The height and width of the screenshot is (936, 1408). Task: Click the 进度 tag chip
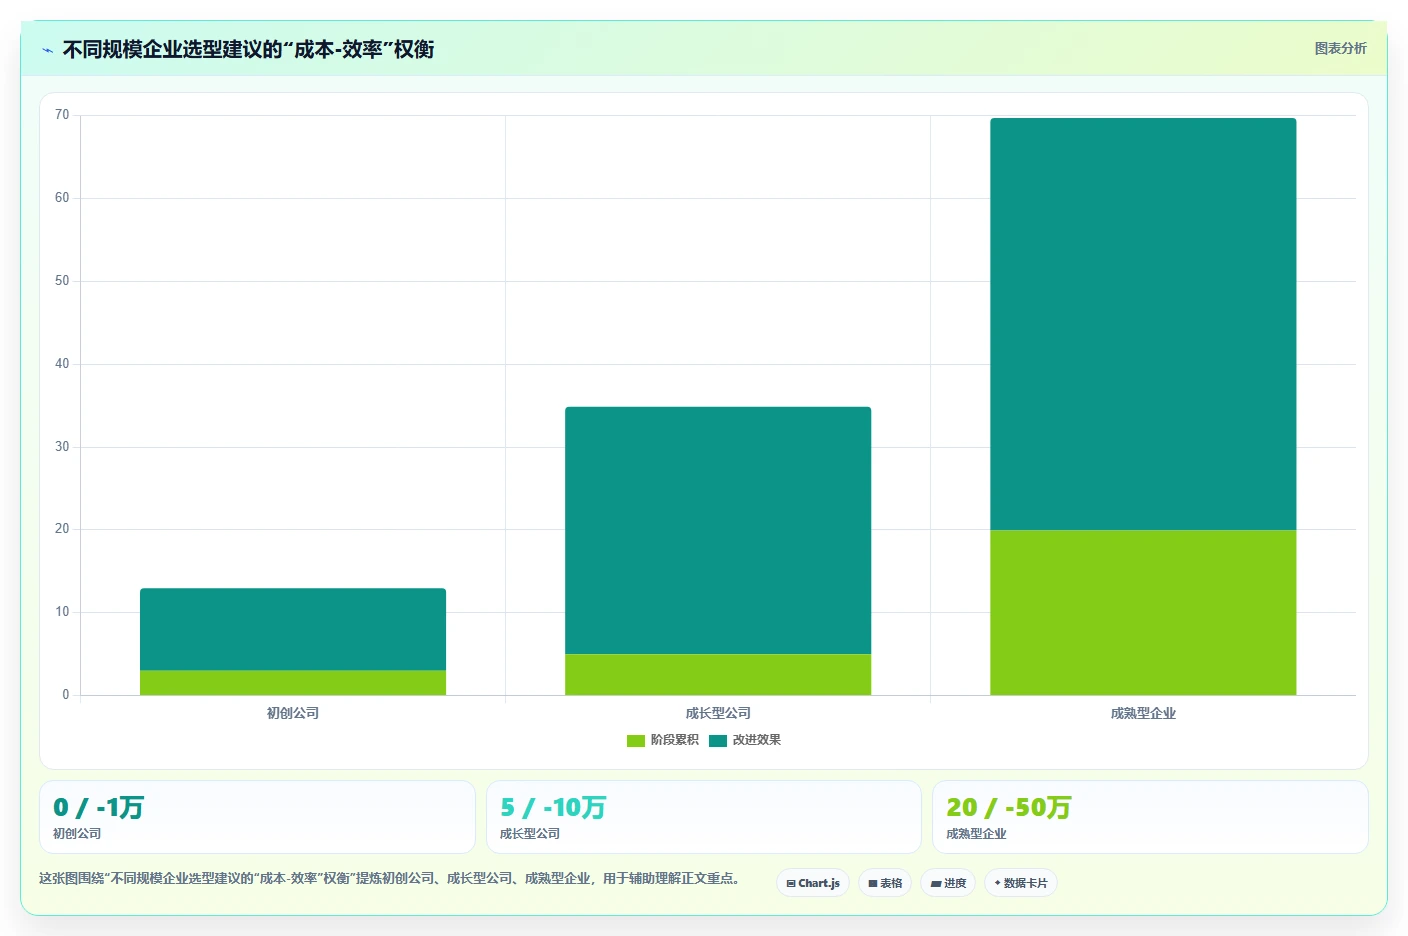[x=948, y=883]
